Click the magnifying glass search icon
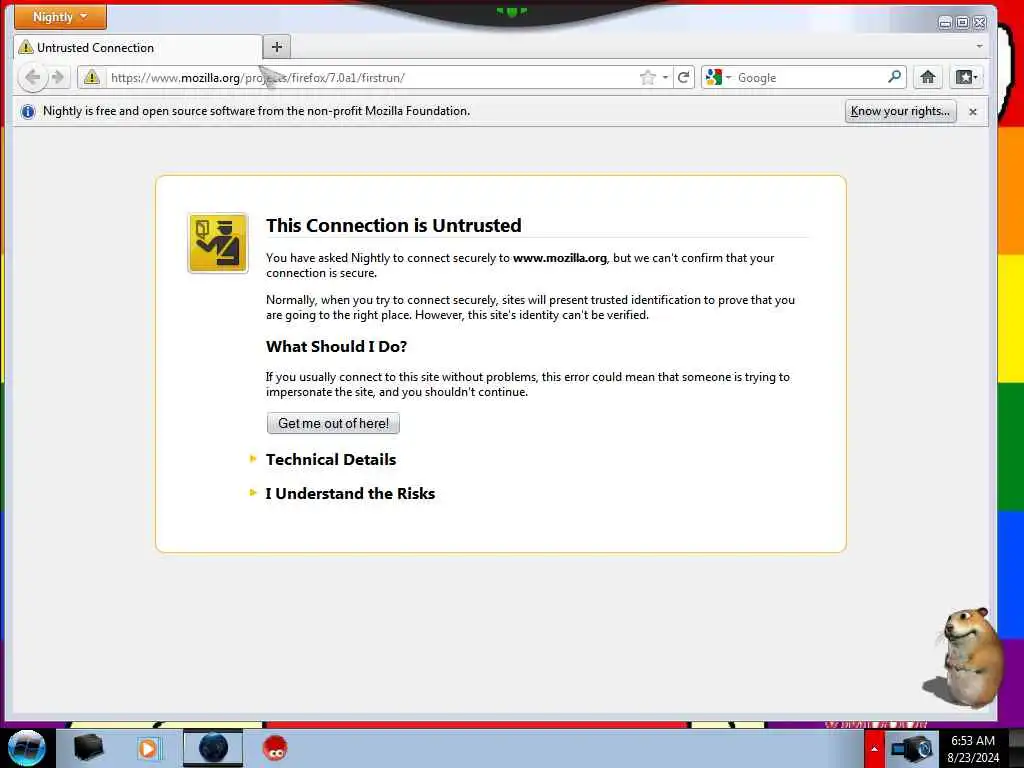Screen dimensions: 1024x768 pos(895,77)
